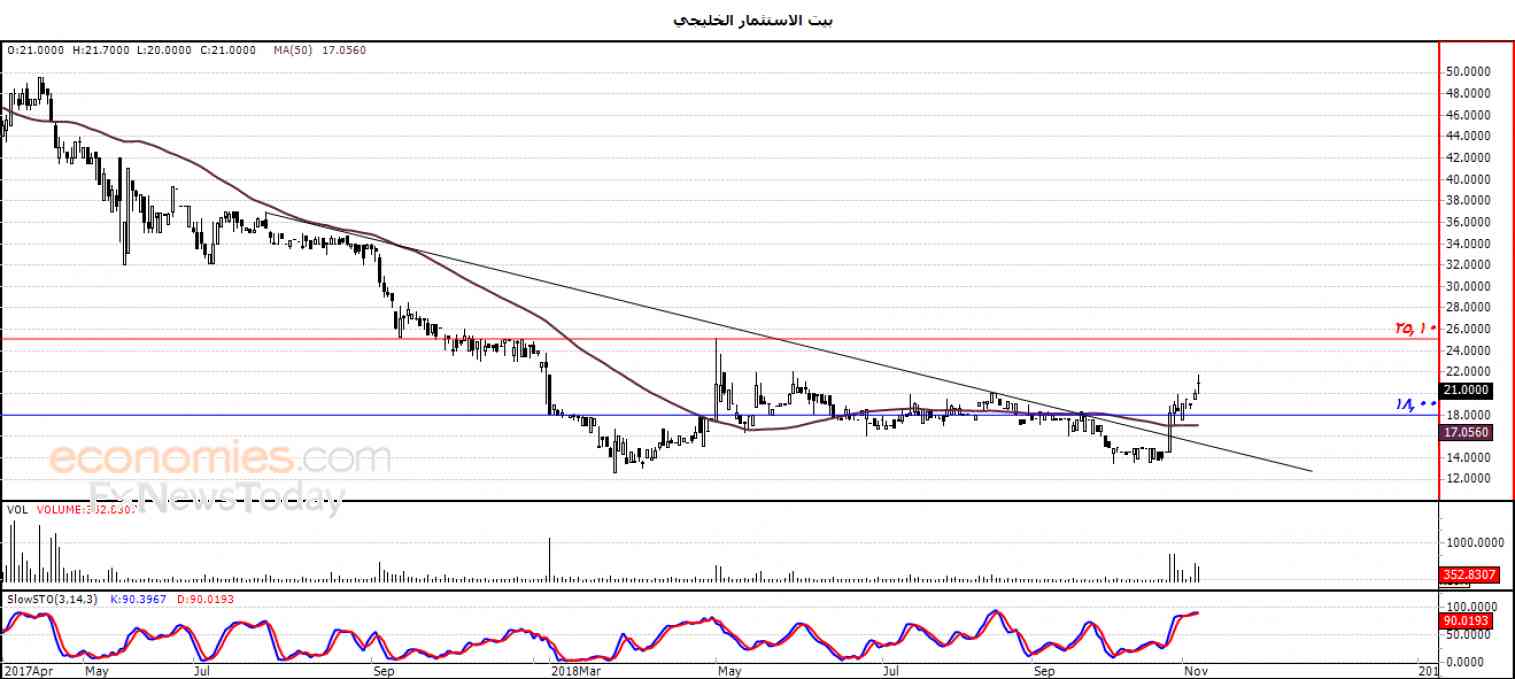The height and width of the screenshot is (679, 1515).
Task: Click the Arabic chart title above the chart
Action: [x=753, y=20]
